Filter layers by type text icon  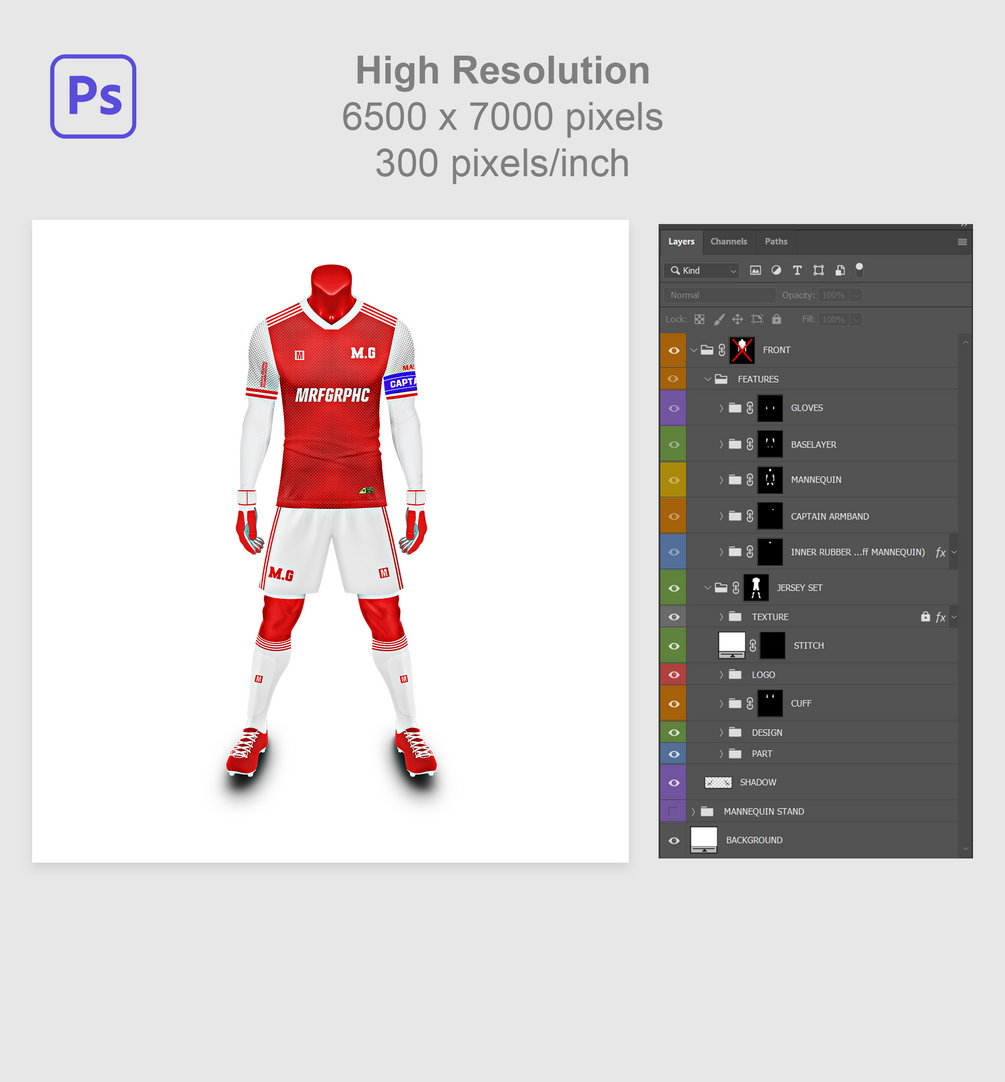pyautogui.click(x=797, y=270)
